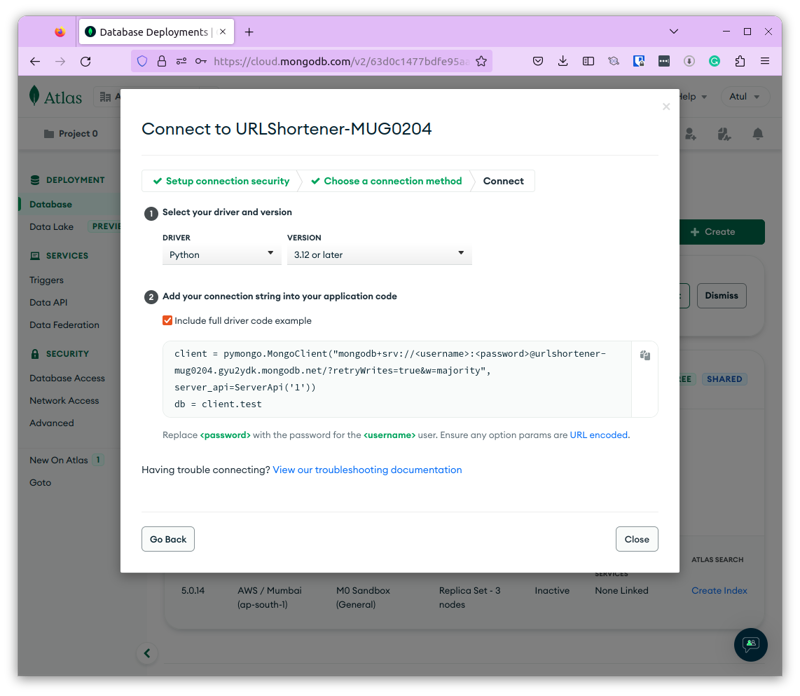This screenshot has height=696, width=800.
Task: Open Firefox extensions puzzle icon
Action: [740, 61]
